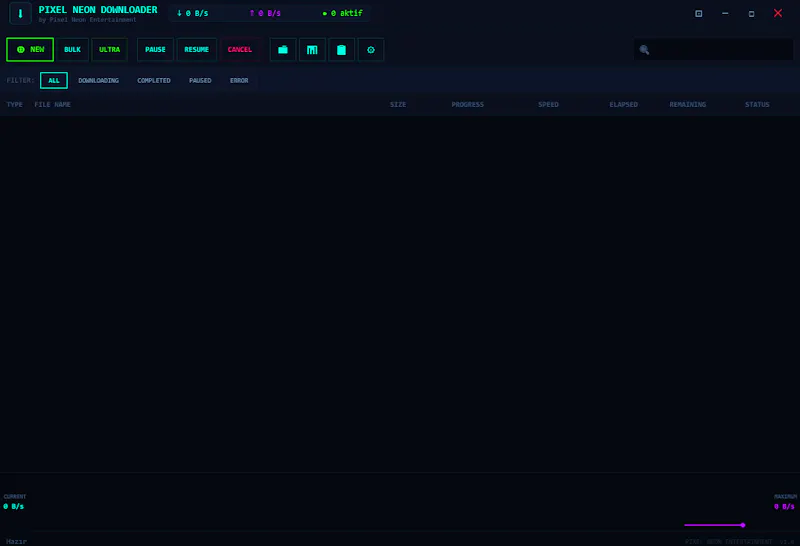Click the download arrow app logo icon
The height and width of the screenshot is (546, 800).
pyautogui.click(x=20, y=14)
